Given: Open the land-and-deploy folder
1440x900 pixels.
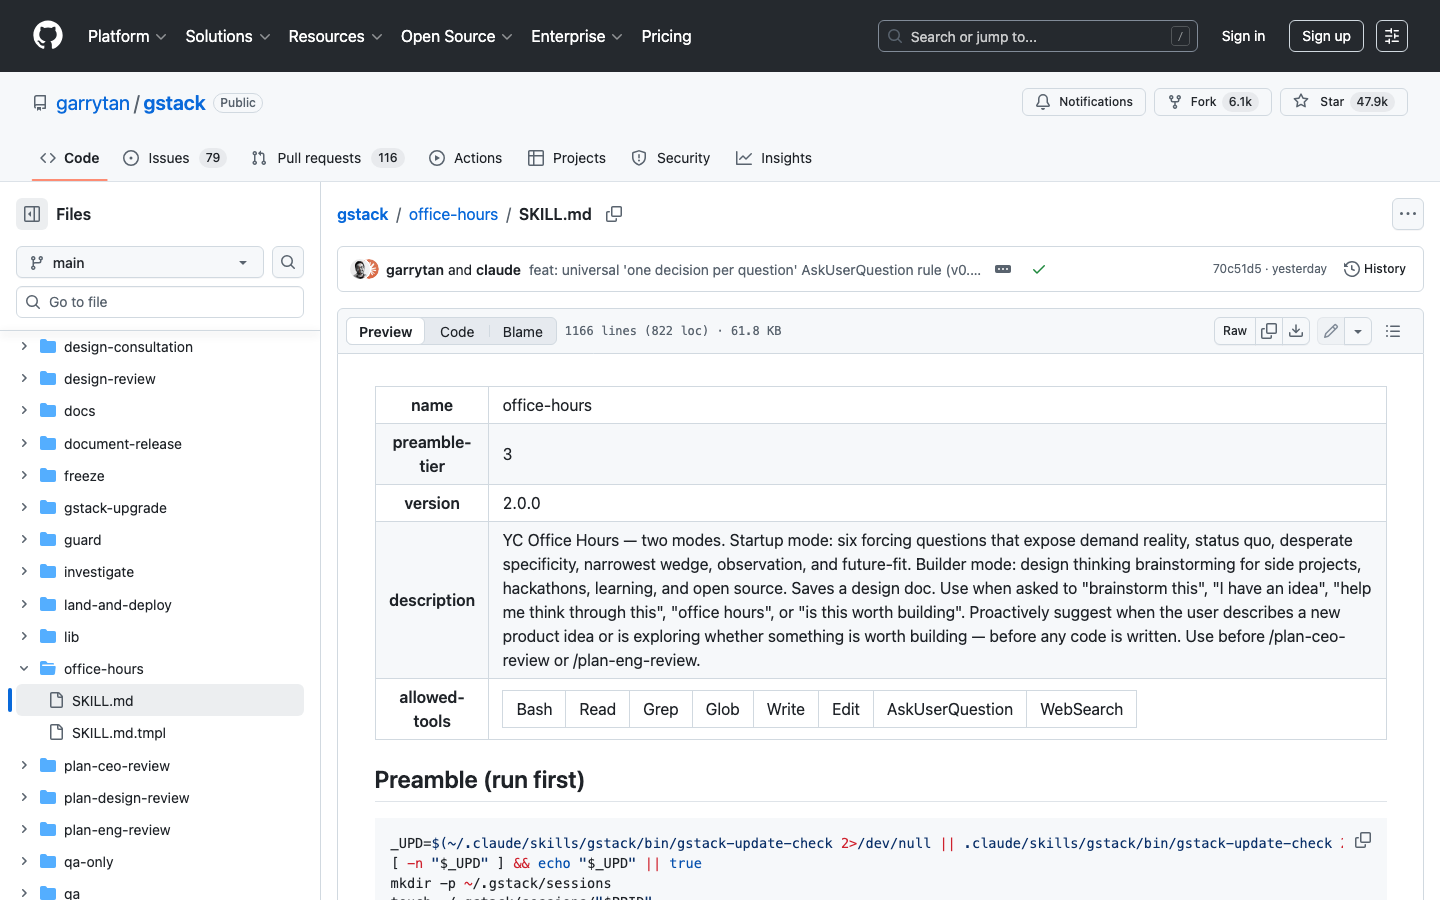Looking at the screenshot, I should [117, 605].
